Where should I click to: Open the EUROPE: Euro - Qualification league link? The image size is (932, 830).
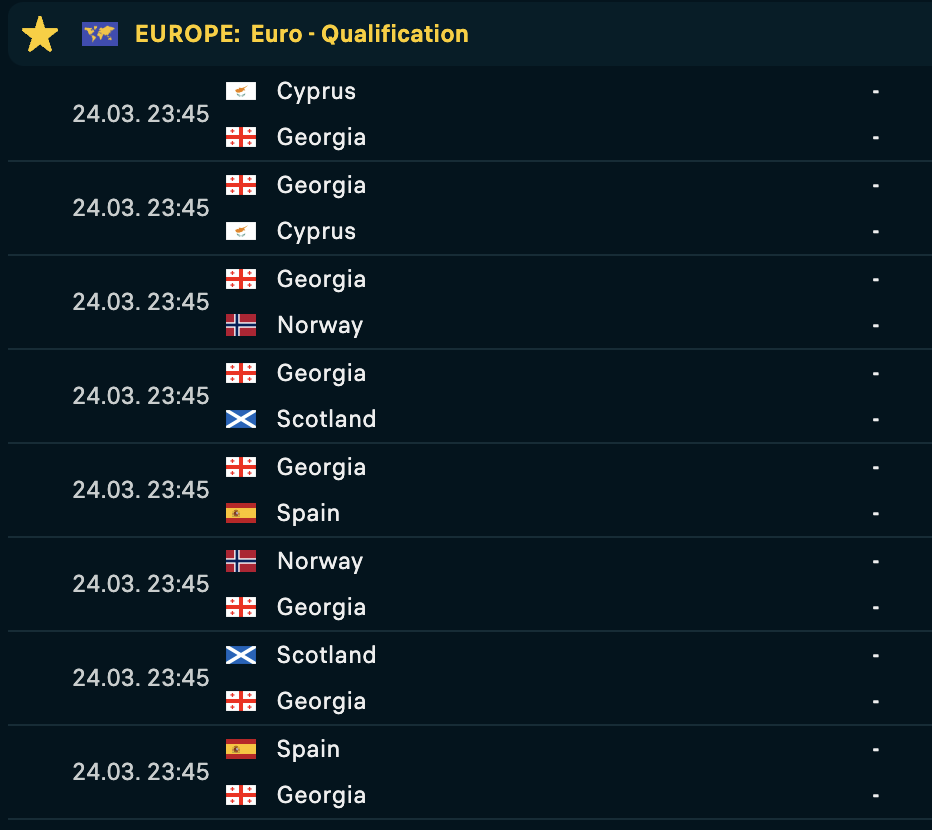click(302, 34)
